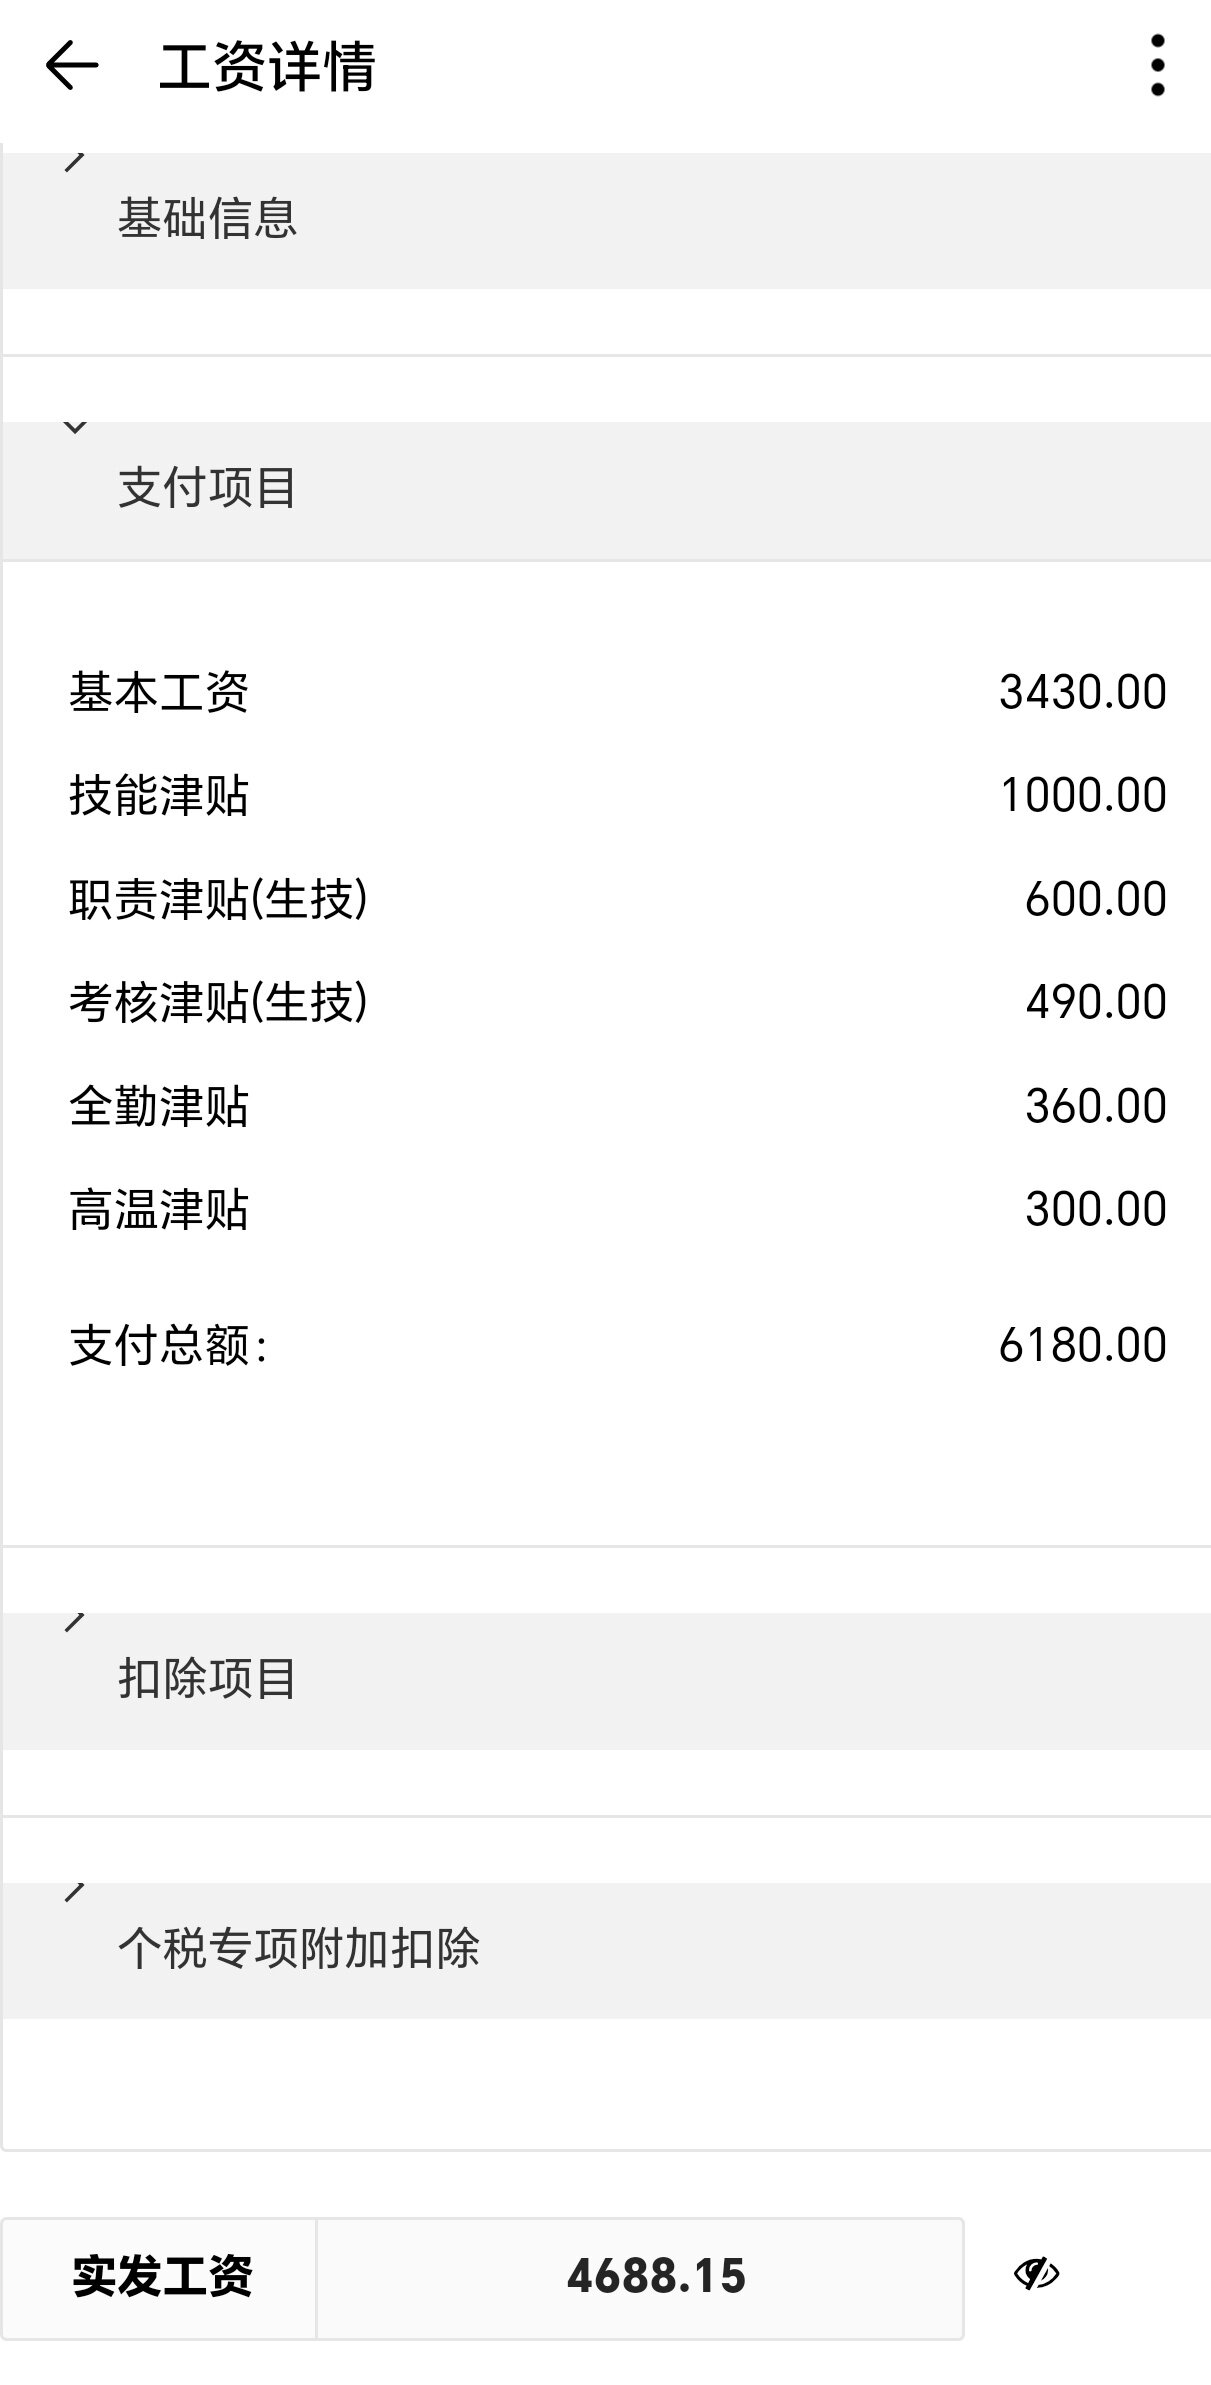Screen dimensions: 1211x2385
Task: Tap the 支付总额 total 6180.00
Action: pyautogui.click(x=1082, y=1345)
